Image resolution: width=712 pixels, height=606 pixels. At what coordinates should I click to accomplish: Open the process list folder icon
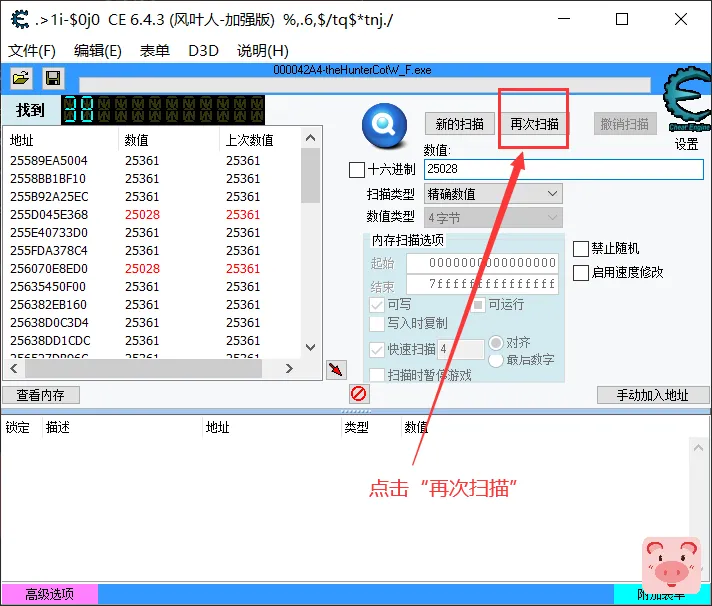point(21,78)
